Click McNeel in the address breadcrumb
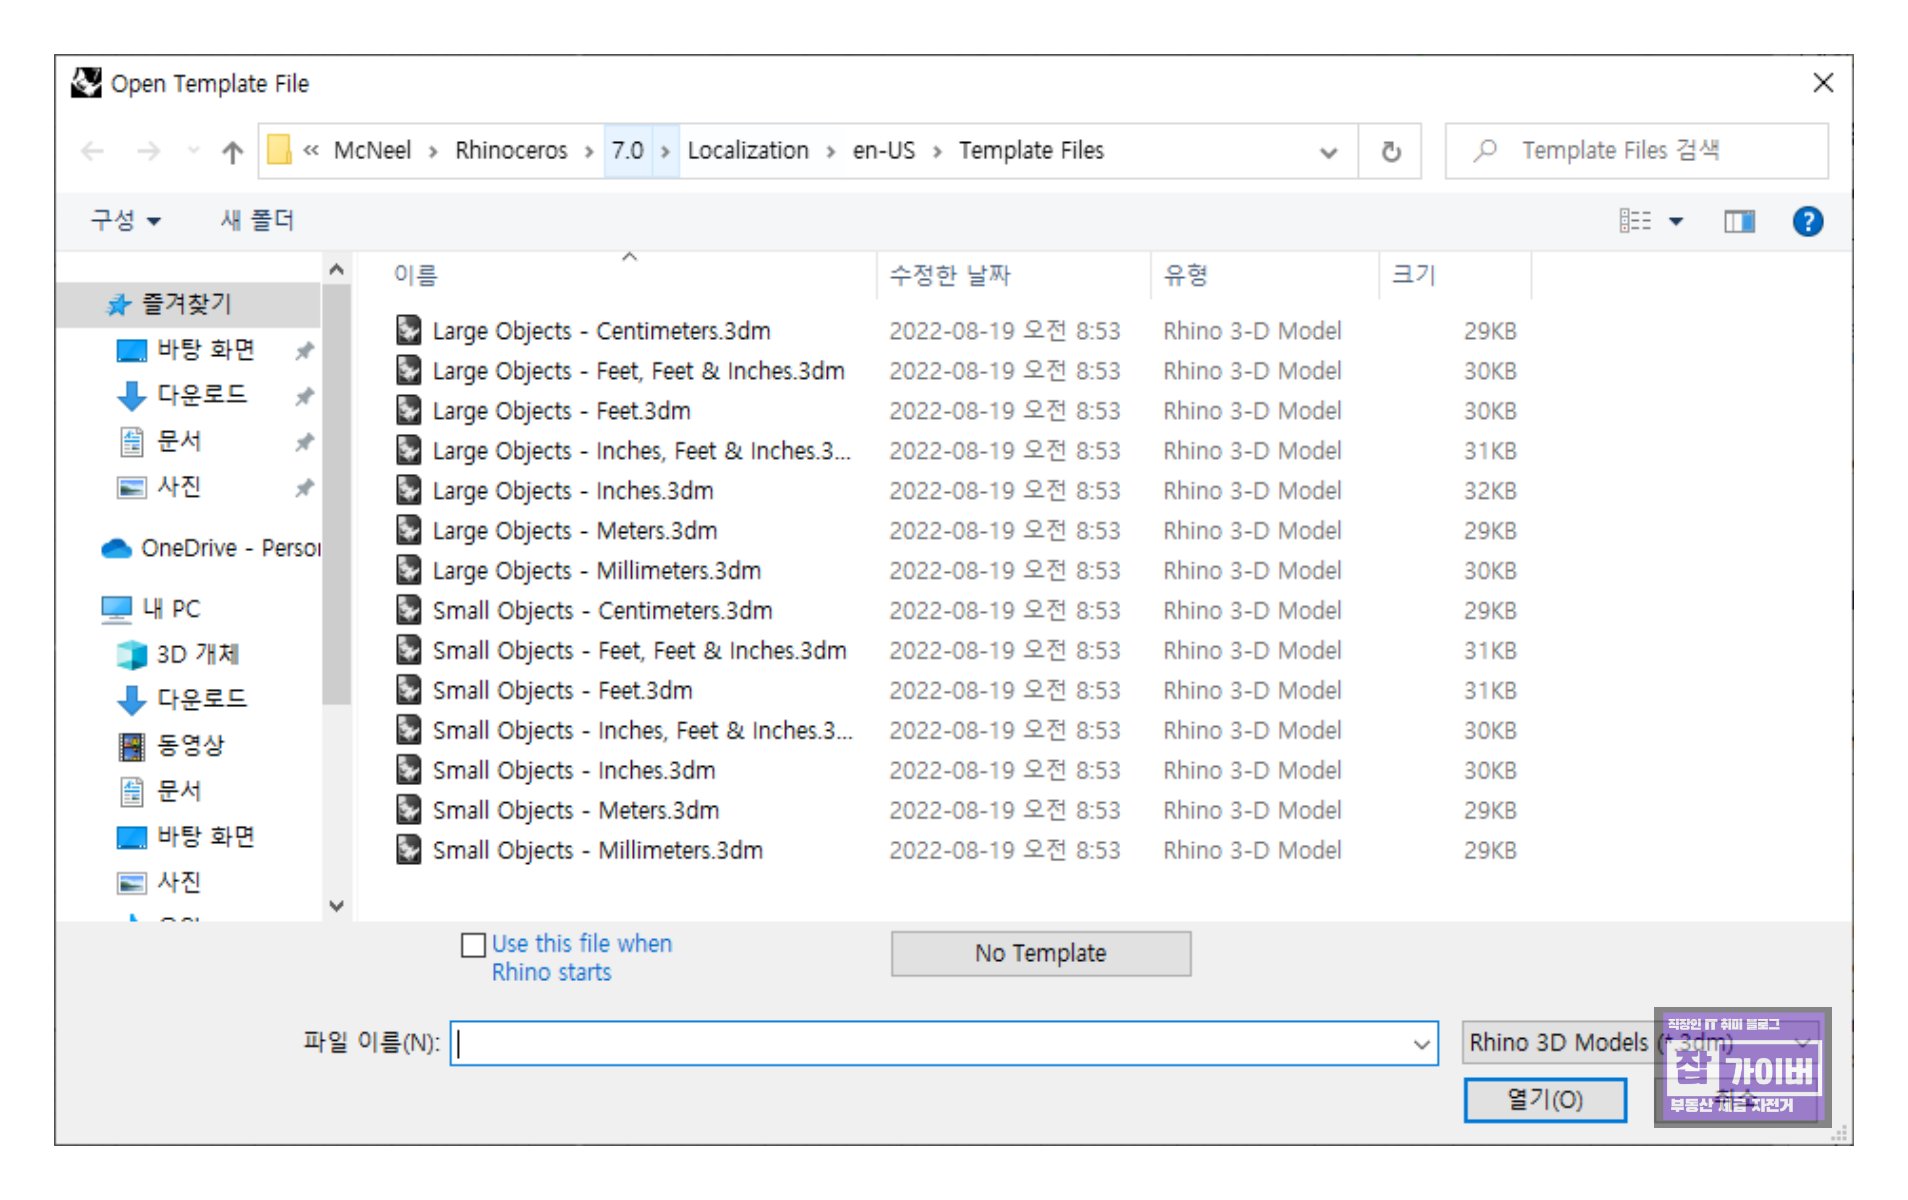Screen dimensions: 1908x1200 coord(372,151)
